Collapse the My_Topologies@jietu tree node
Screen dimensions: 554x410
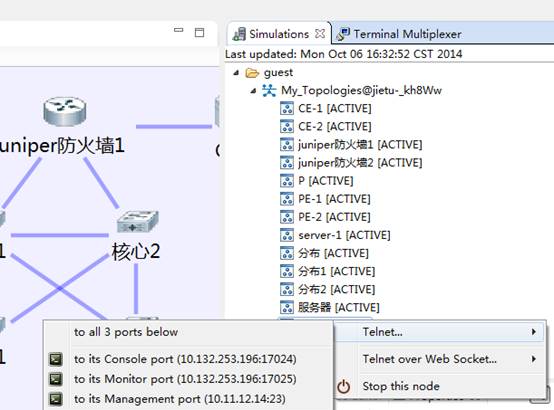pos(253,91)
